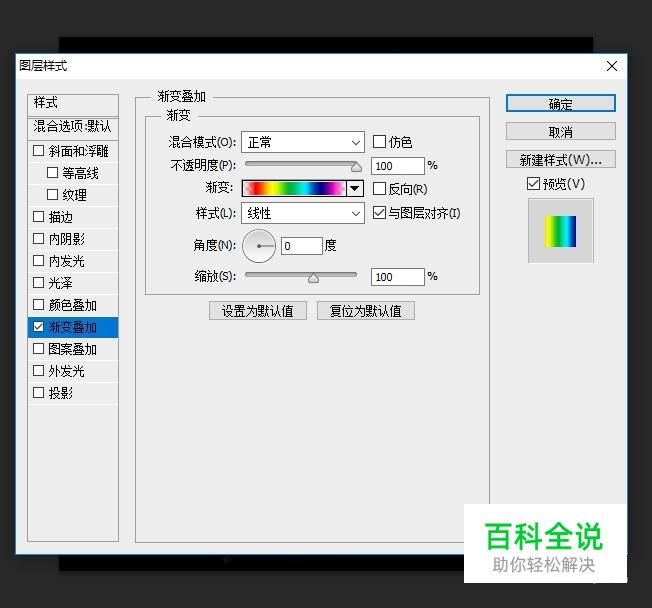Check the 颜色叠加 checkbox
The image size is (652, 608).
(x=38, y=305)
